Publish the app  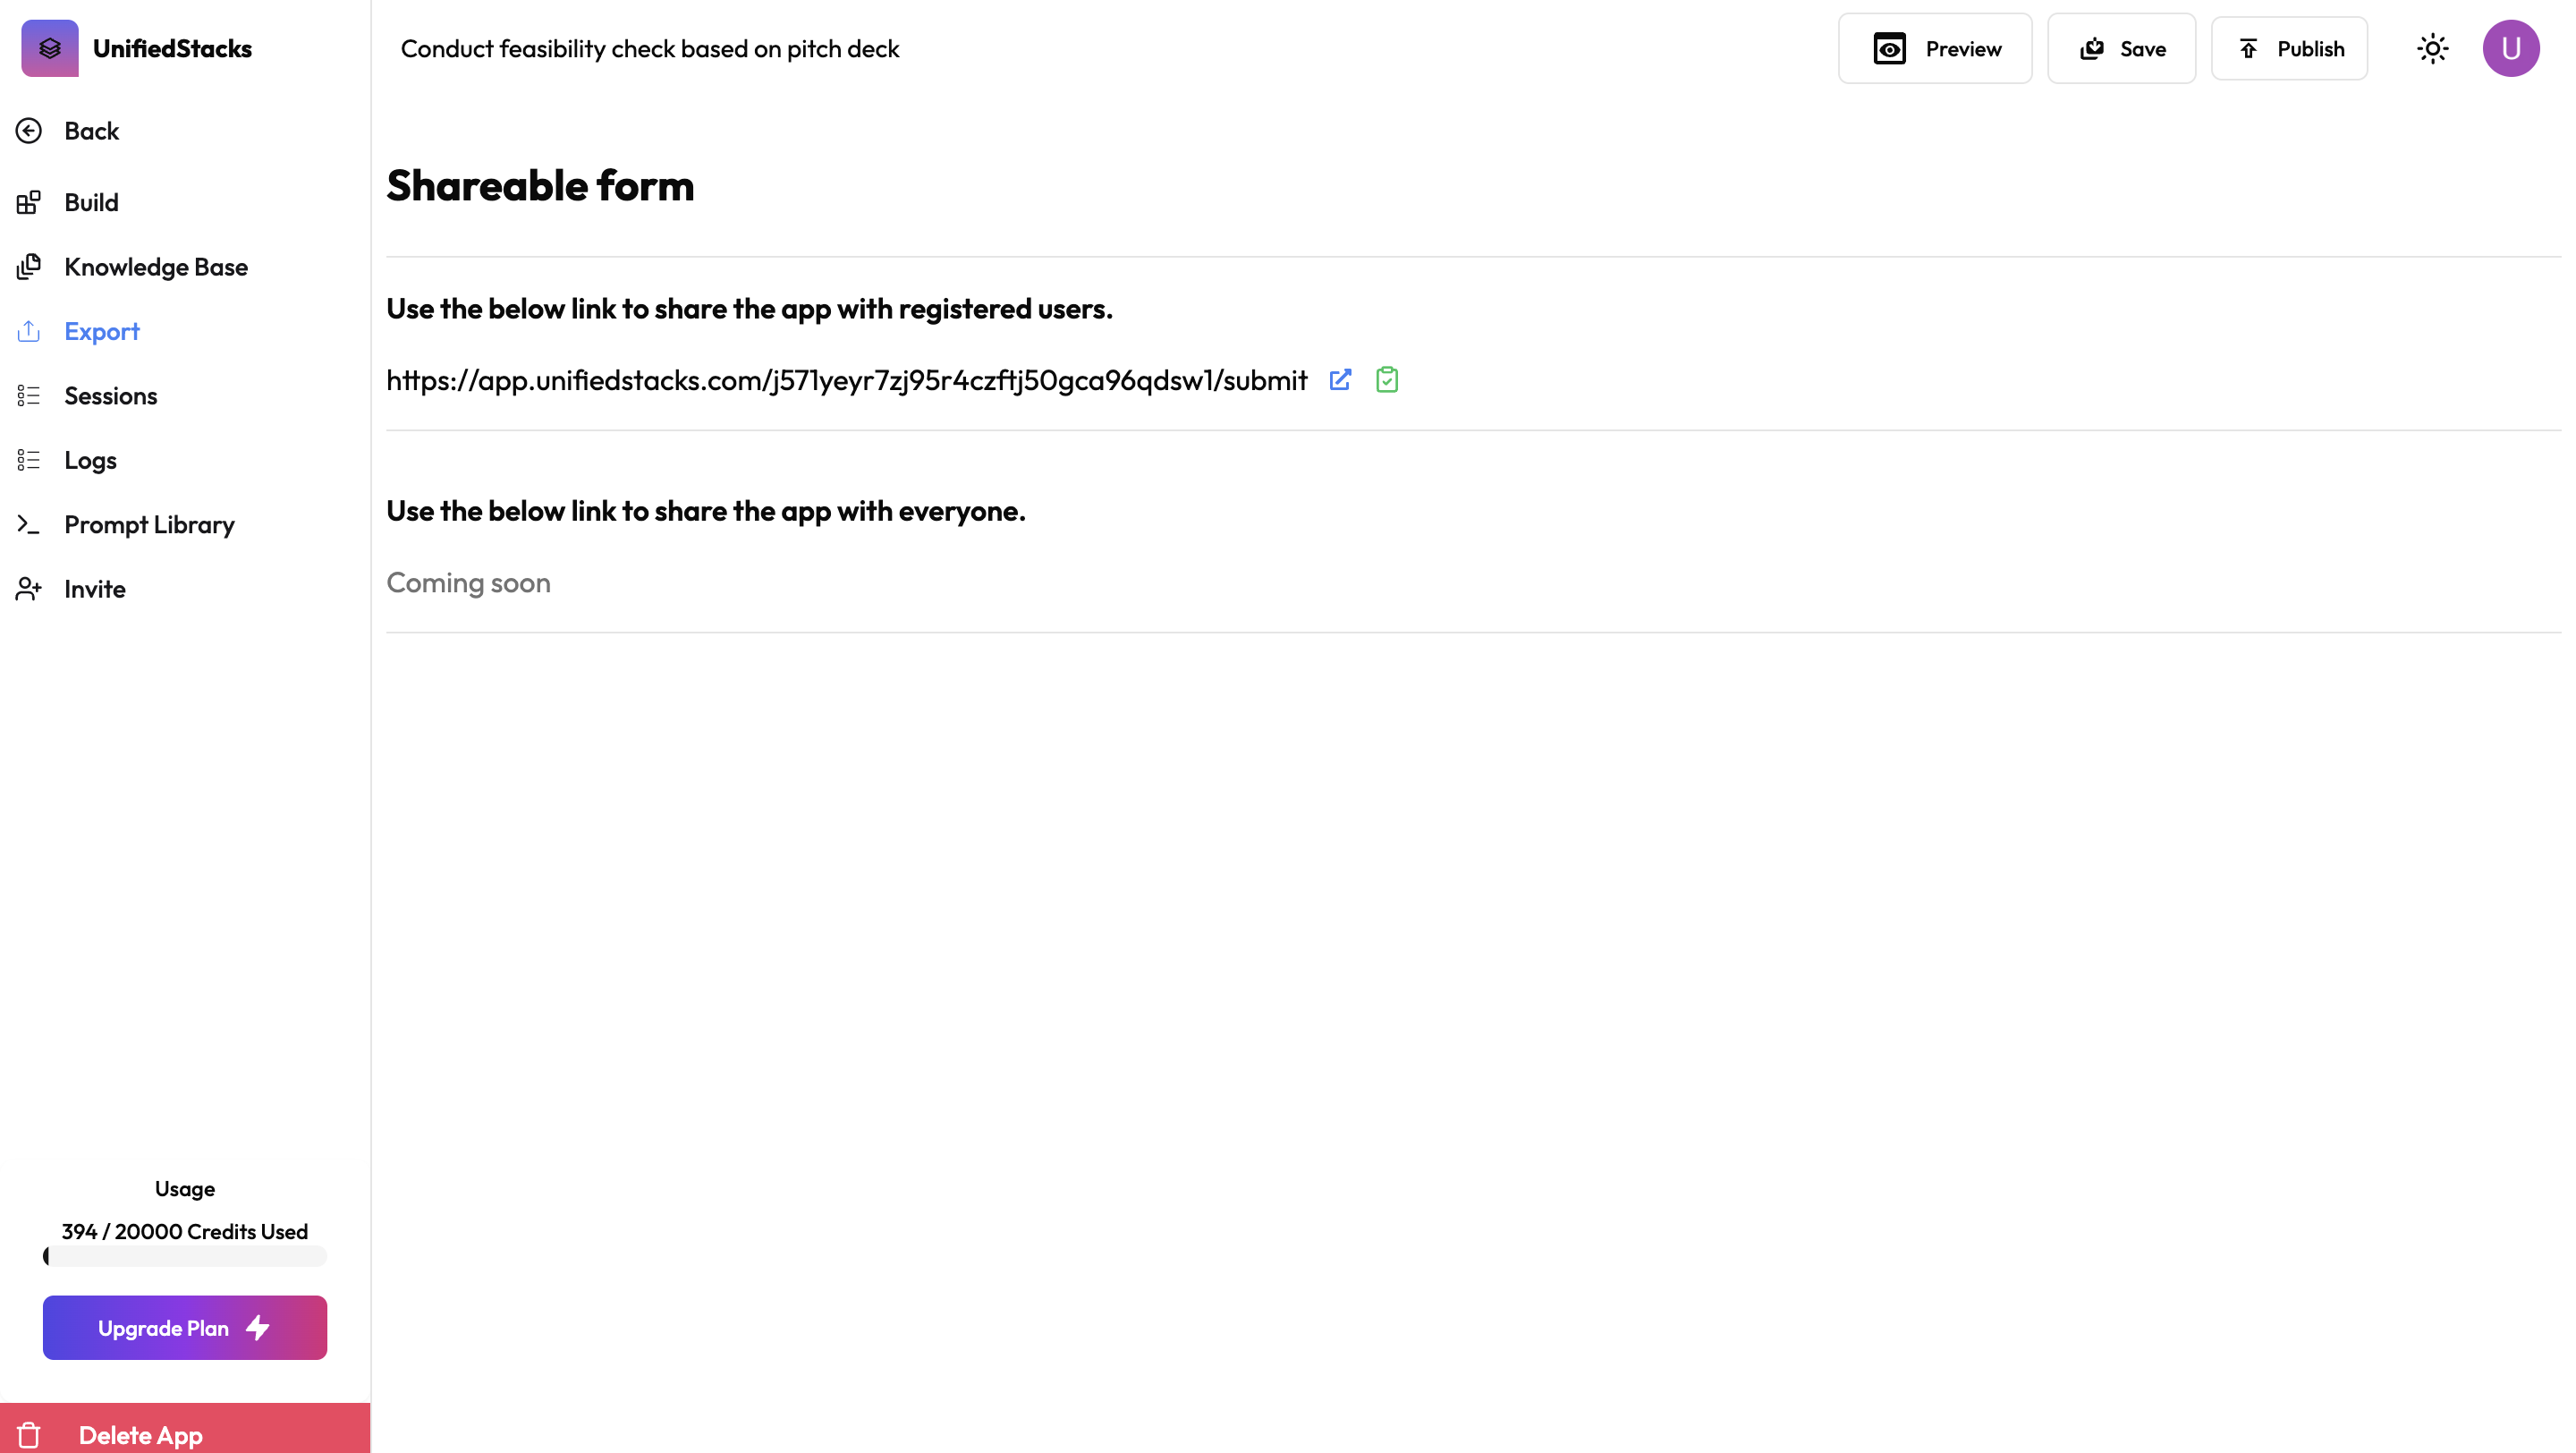point(2288,49)
